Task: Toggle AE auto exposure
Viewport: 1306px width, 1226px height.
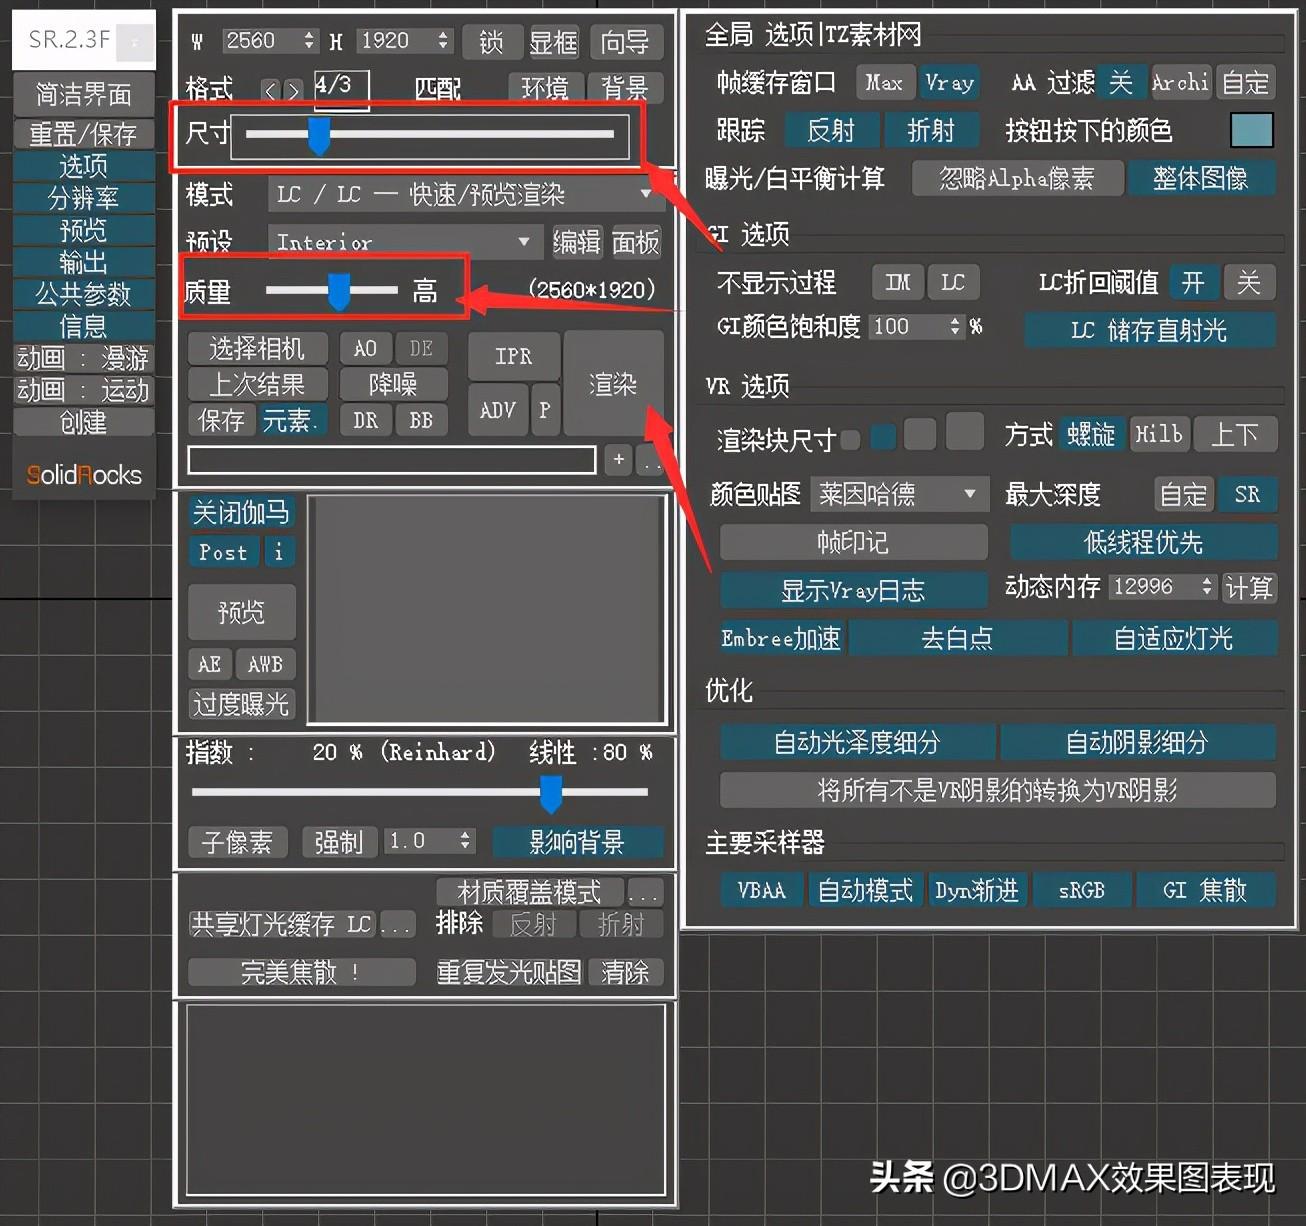Action: (210, 664)
